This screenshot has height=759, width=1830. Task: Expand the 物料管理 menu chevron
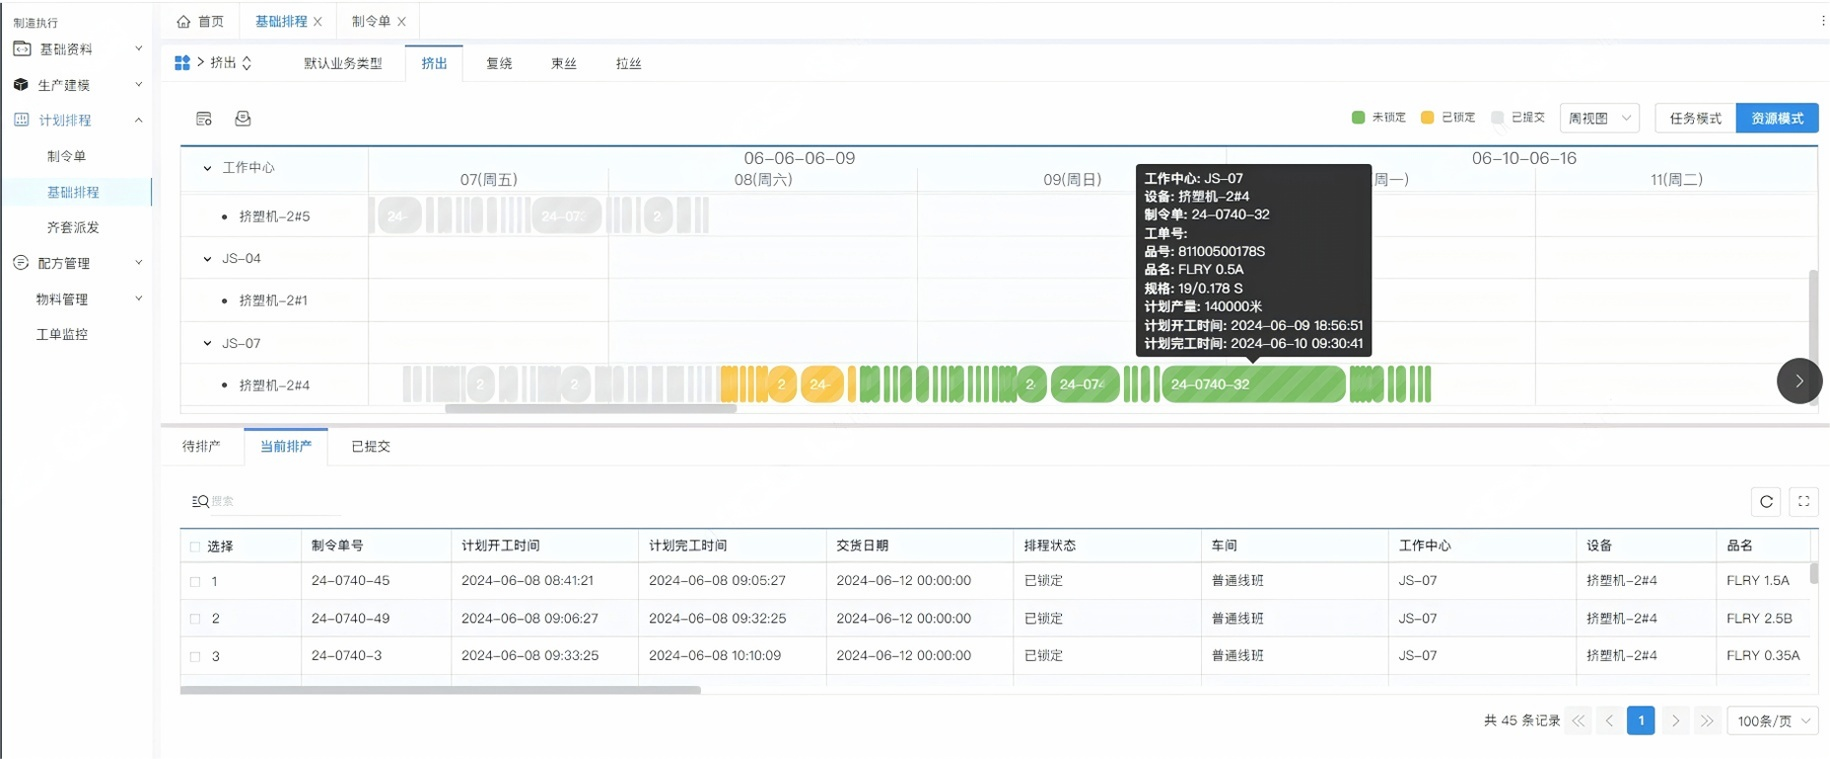pos(139,298)
